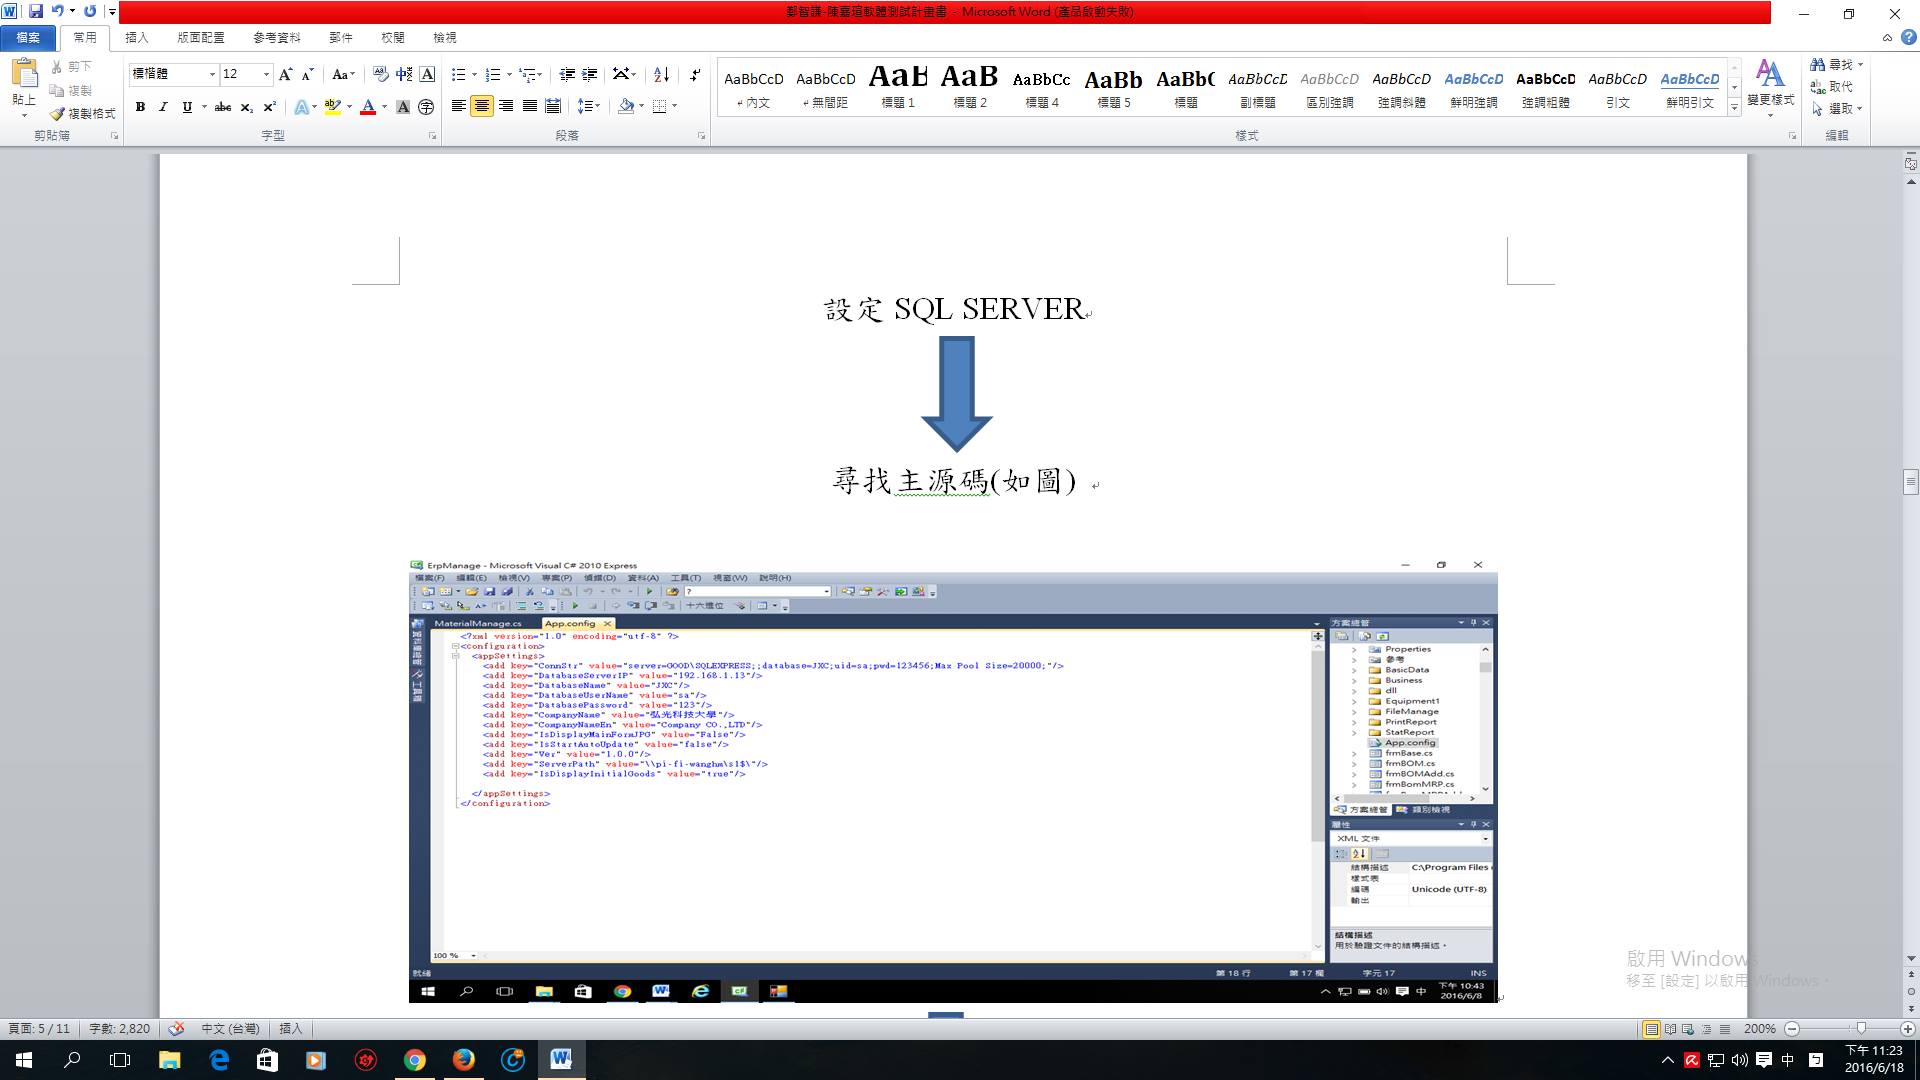Click the Sort icon
The width and height of the screenshot is (1920, 1080).
(x=661, y=74)
